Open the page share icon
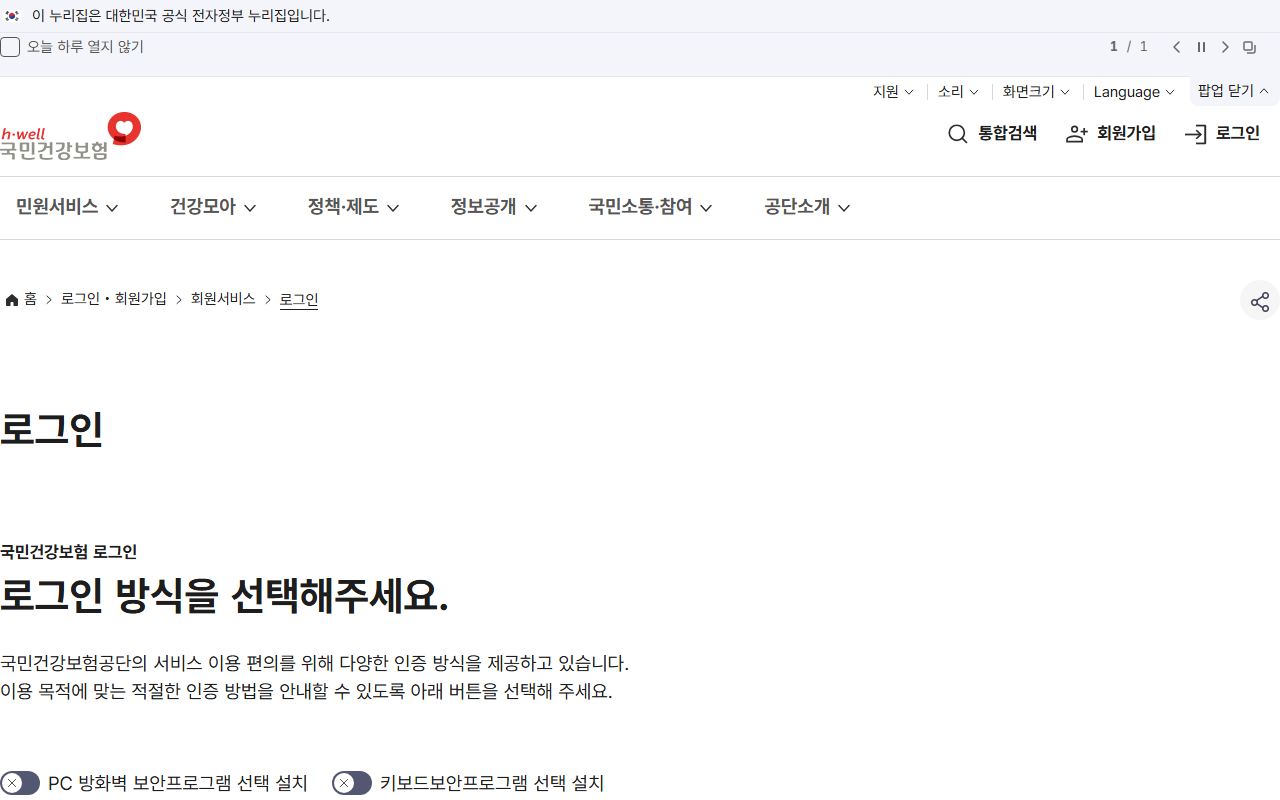 pos(1259,300)
